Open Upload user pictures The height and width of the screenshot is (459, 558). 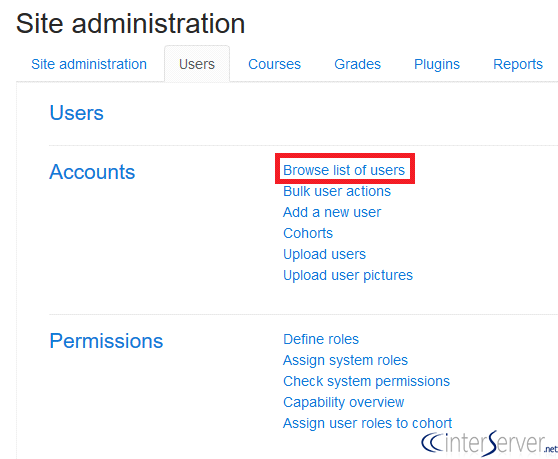348,275
